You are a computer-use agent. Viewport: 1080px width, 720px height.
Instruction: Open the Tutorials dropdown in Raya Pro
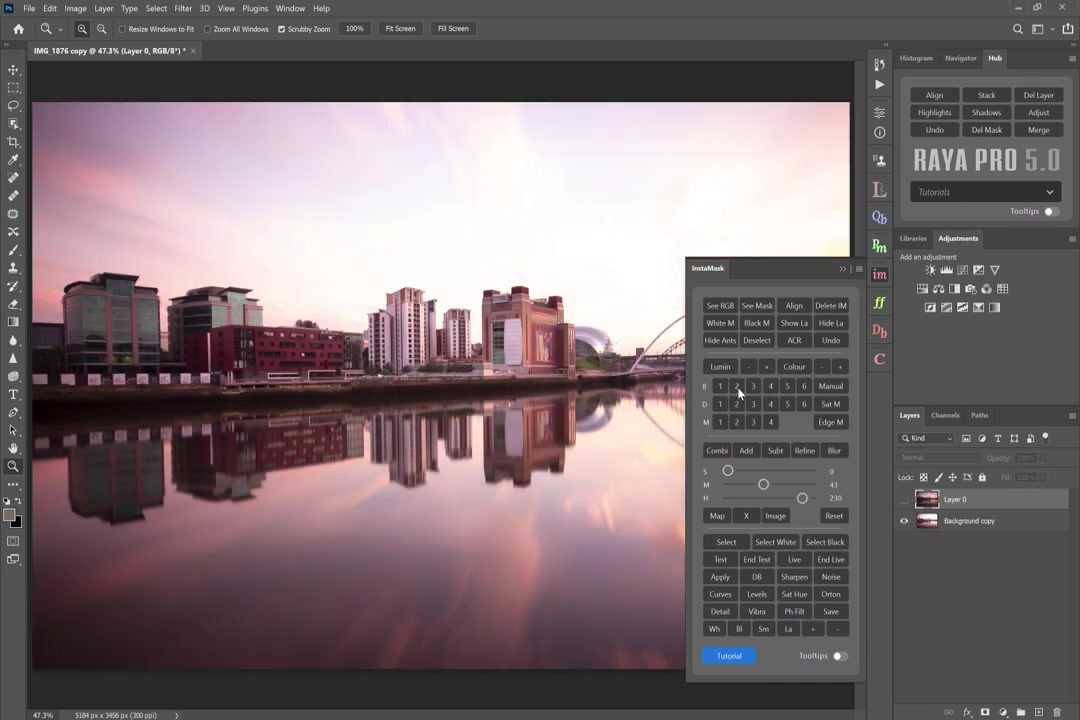[985, 192]
